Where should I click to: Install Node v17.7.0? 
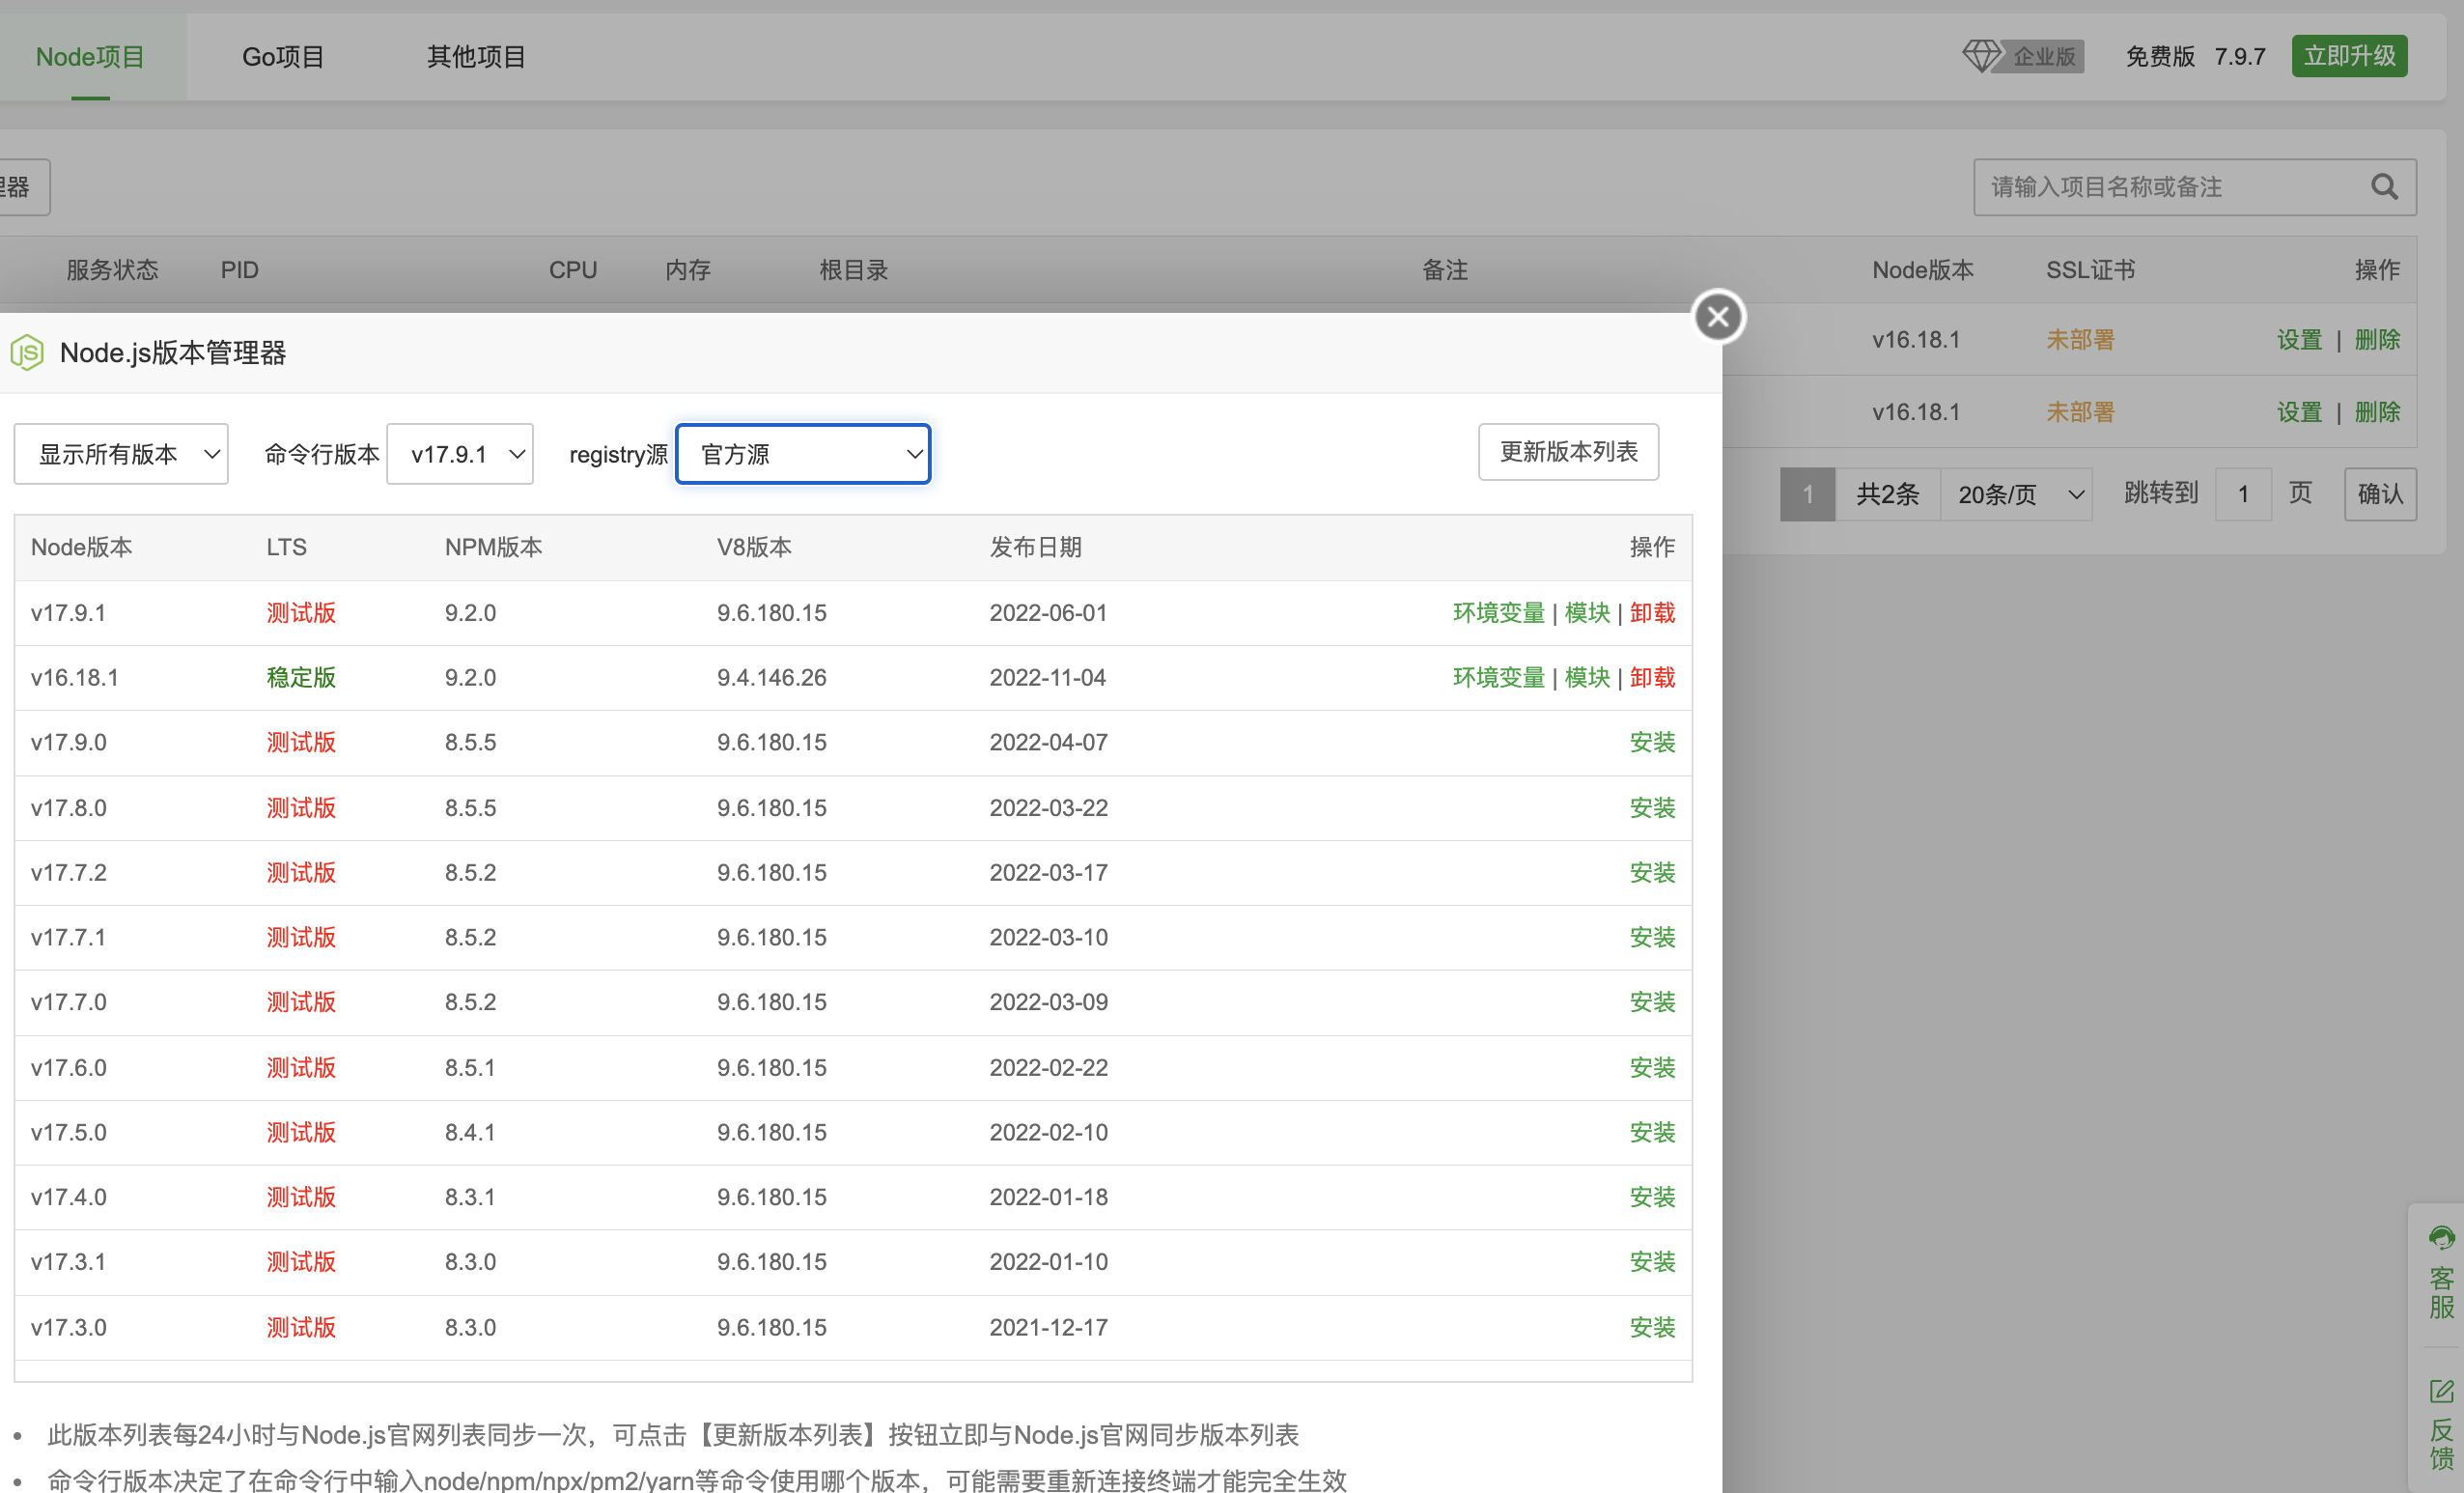(1652, 1003)
